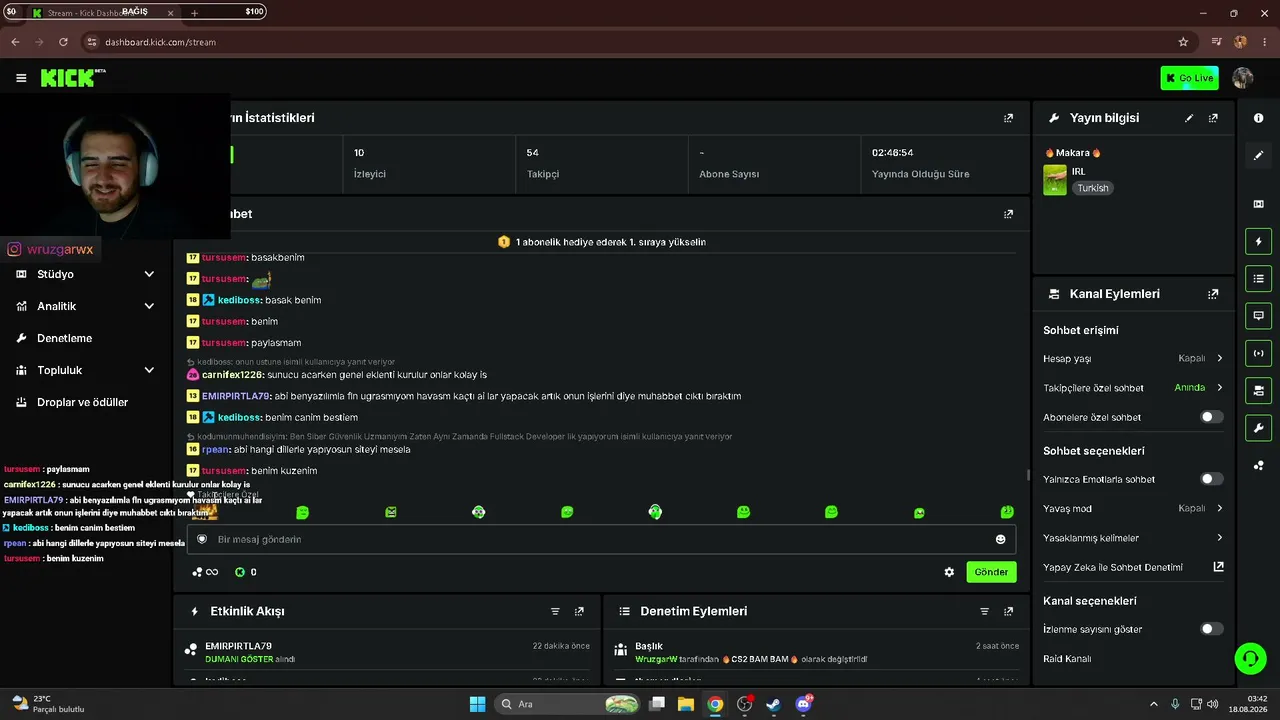This screenshot has width=1280, height=720.
Task: Pop out the Denetim Eylemleri panel
Action: [x=1008, y=611]
